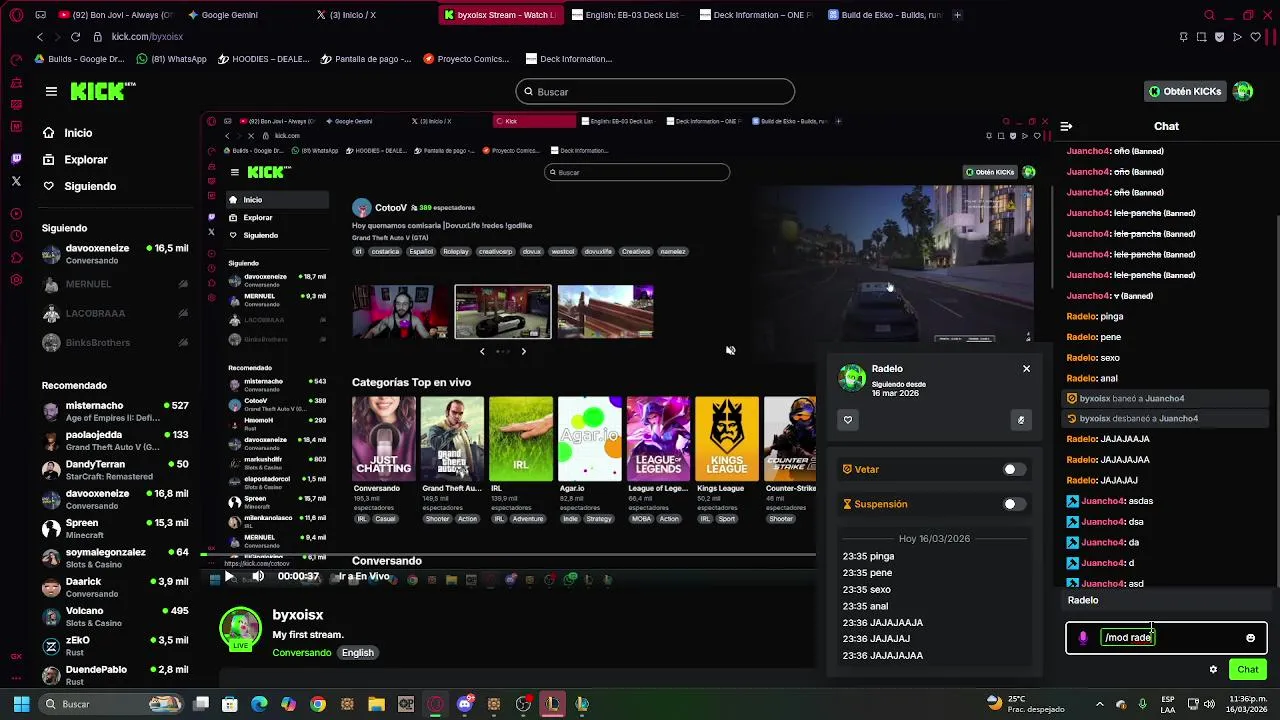Screen dimensions: 1280x720
Task: Open paolaojedda in Recomendado list
Action: tap(115, 441)
